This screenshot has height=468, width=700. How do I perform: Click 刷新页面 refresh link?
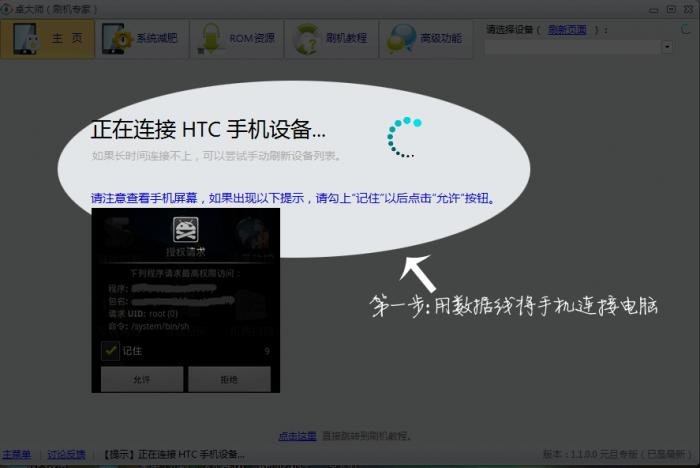click(567, 30)
